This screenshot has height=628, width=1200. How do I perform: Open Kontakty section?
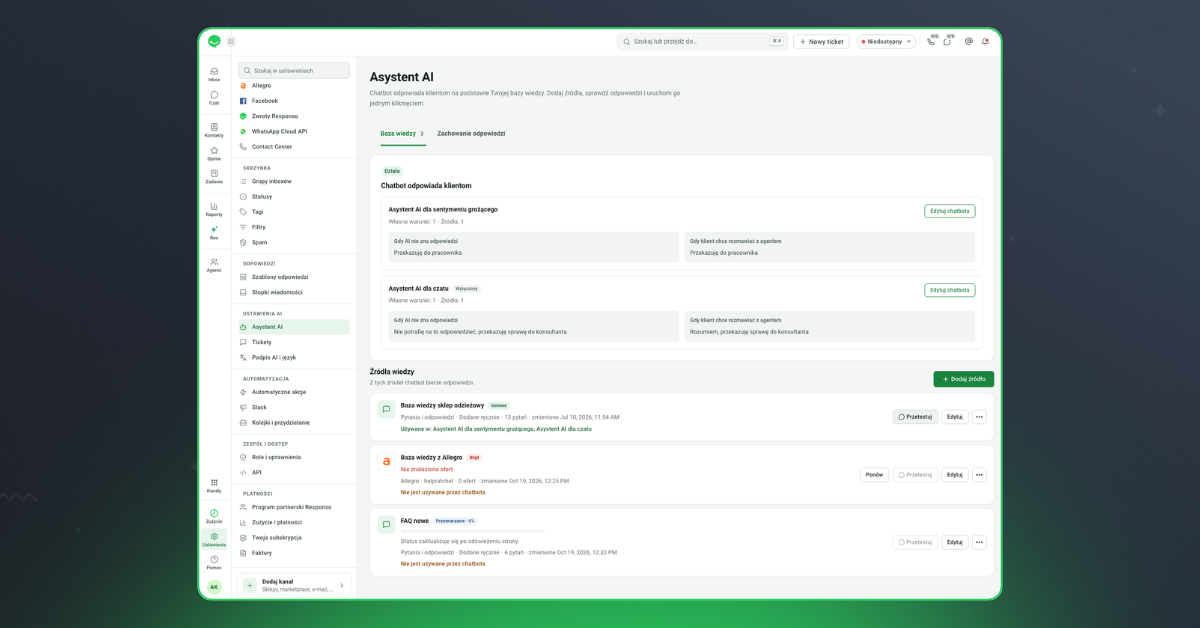[x=214, y=130]
